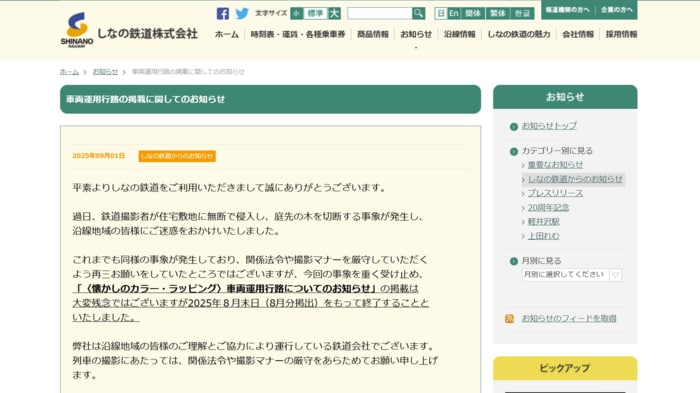Open お知らせのフィードを取得 link
Screen dimensions: 700x393
pyautogui.click(x=569, y=318)
